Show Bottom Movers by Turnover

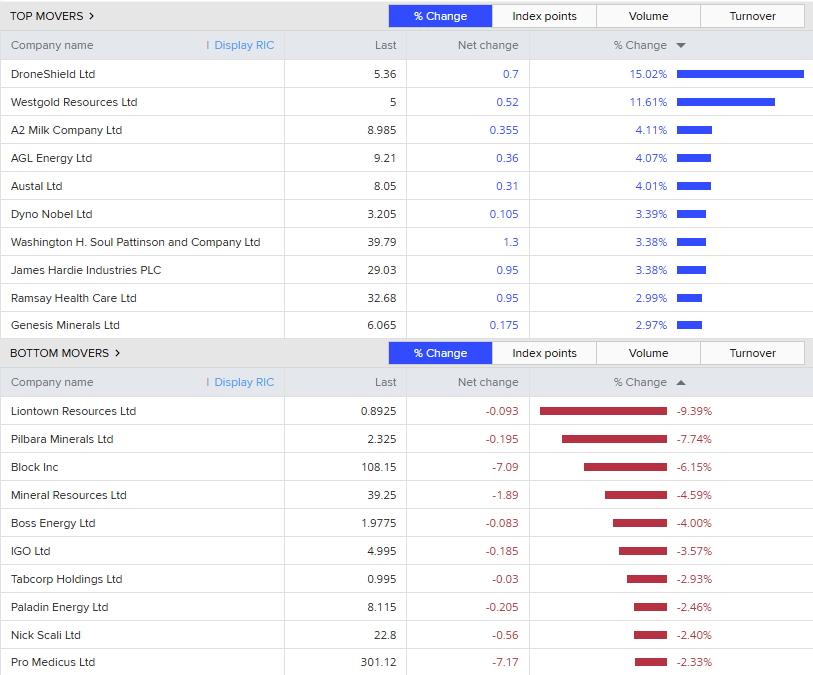click(752, 353)
